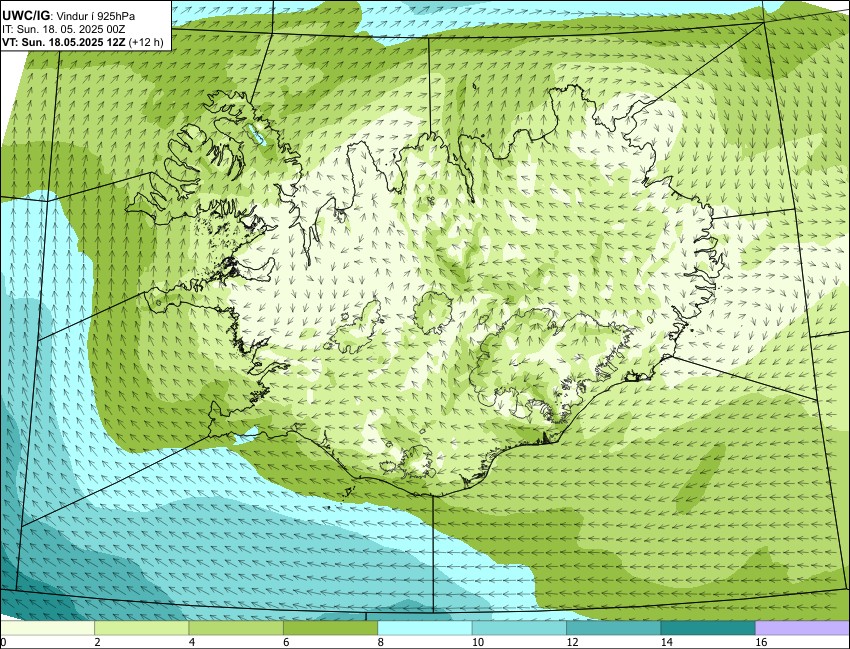
Task: Click the legend value '16'
Action: click(x=761, y=642)
